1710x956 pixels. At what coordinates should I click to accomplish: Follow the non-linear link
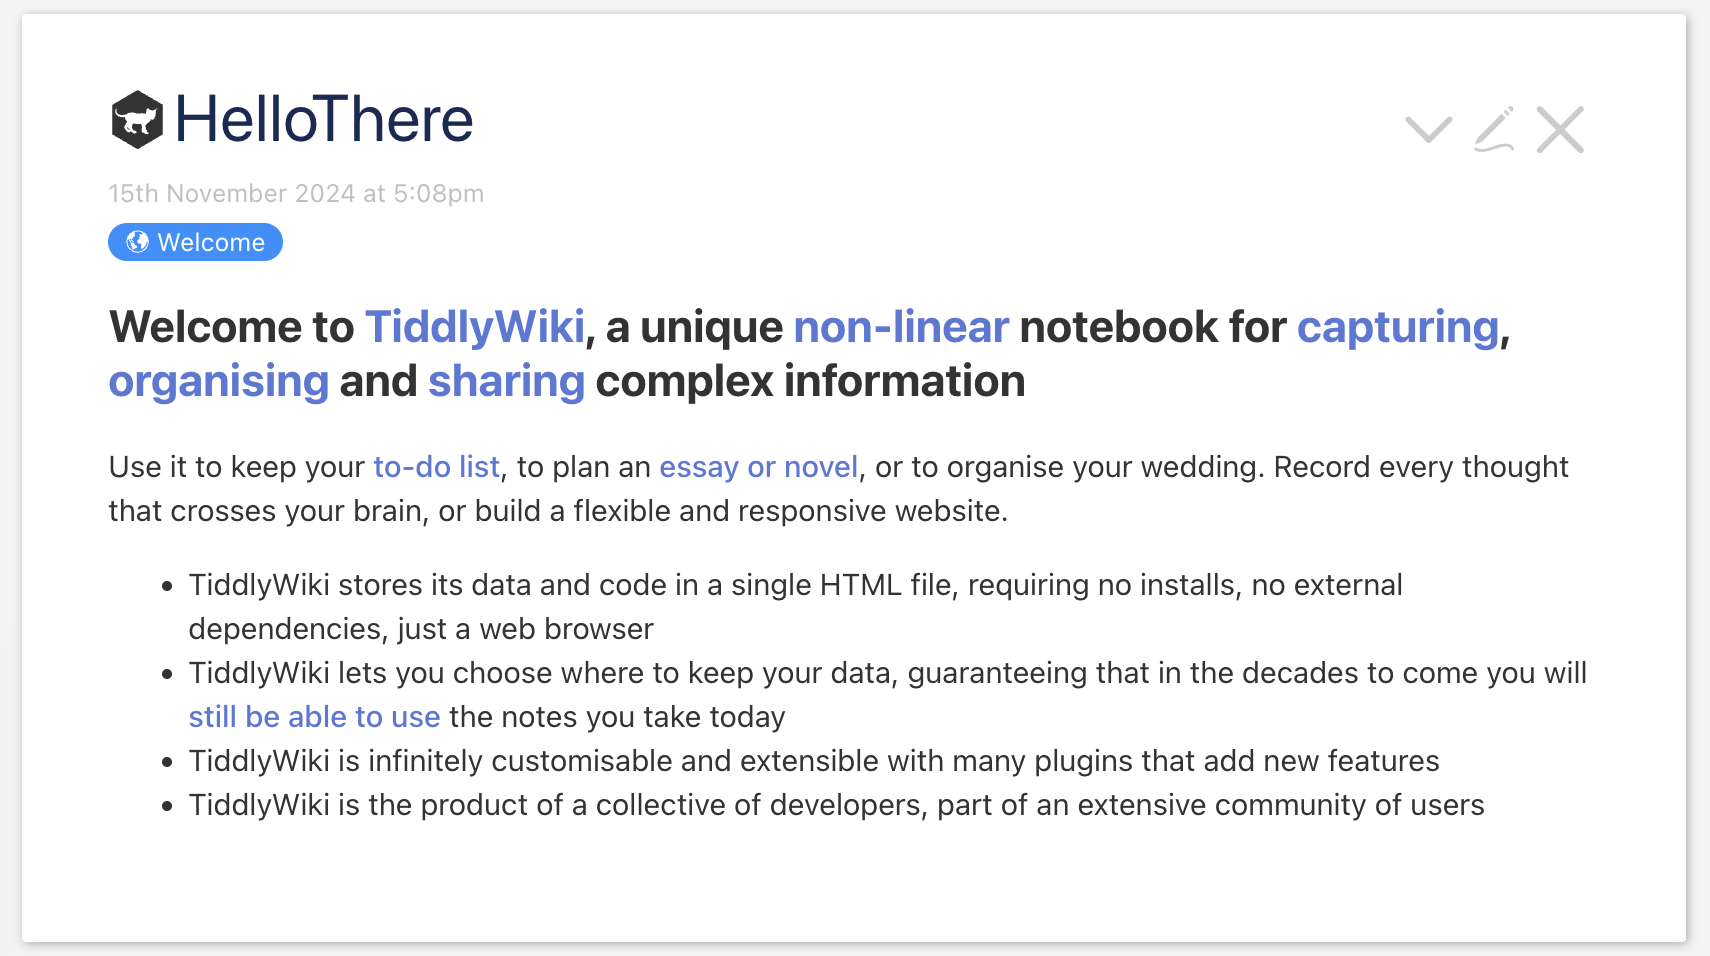point(901,327)
